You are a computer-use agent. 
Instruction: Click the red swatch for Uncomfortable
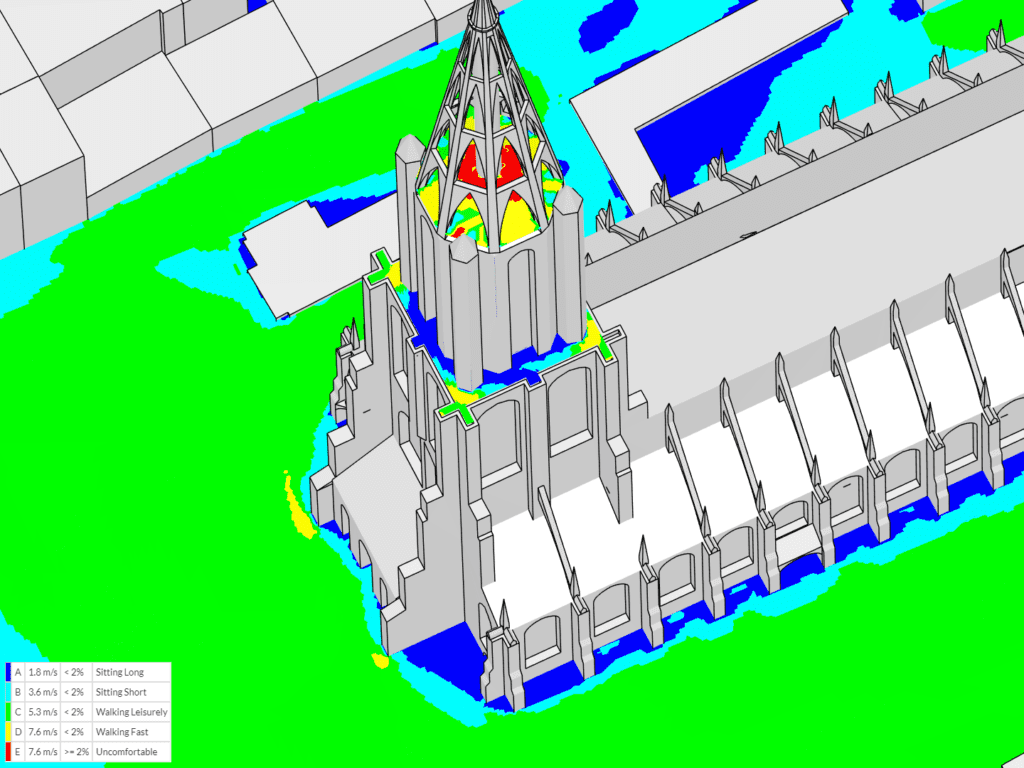pyautogui.click(x=8, y=751)
